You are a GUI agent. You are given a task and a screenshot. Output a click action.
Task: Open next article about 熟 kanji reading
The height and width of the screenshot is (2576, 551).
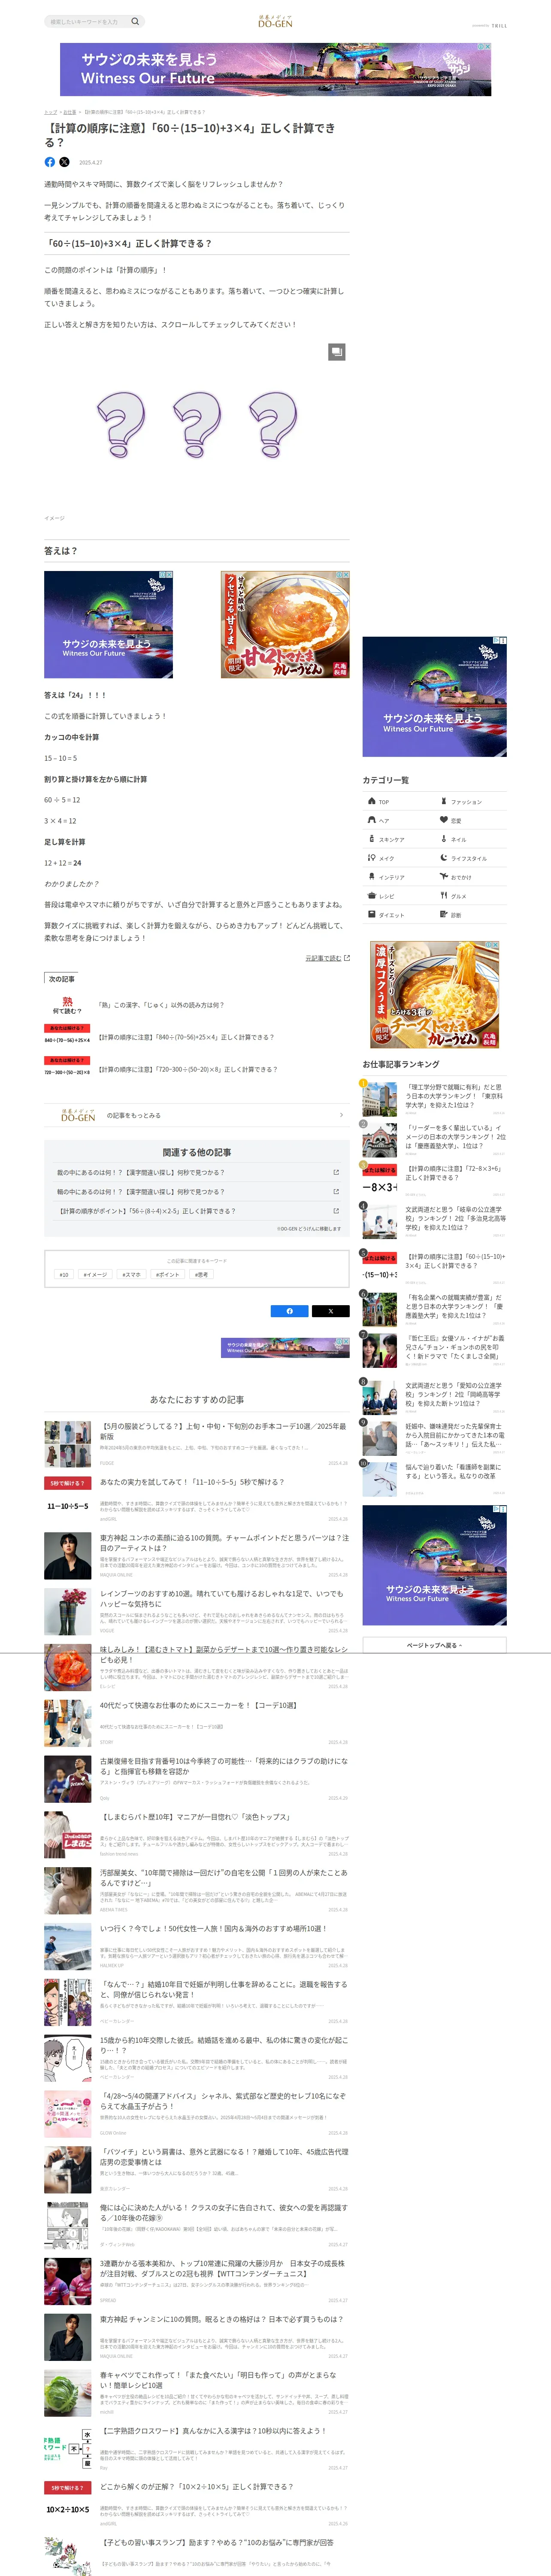pos(197,1005)
